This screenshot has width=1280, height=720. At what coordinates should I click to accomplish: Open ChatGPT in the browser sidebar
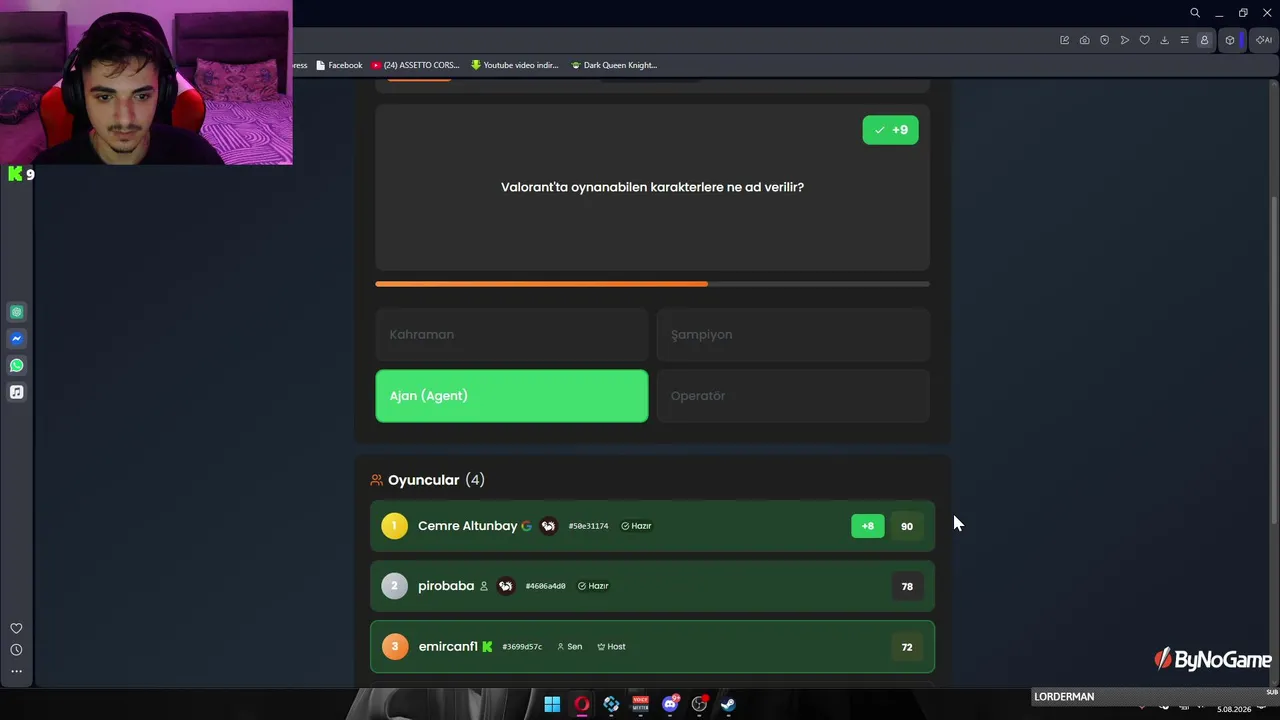click(x=16, y=312)
